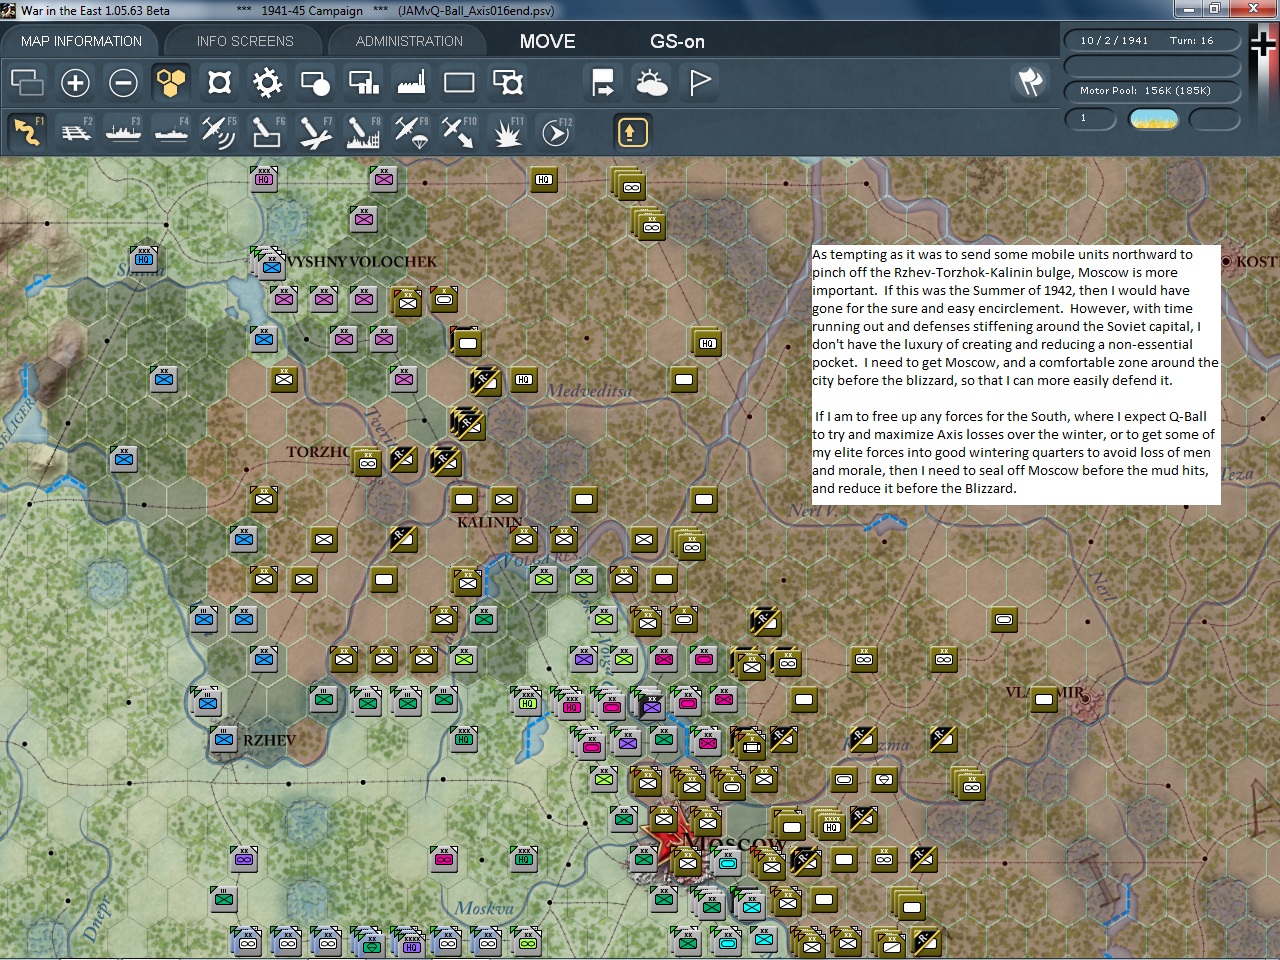
Task: Click the KALININ city label
Action: point(490,522)
